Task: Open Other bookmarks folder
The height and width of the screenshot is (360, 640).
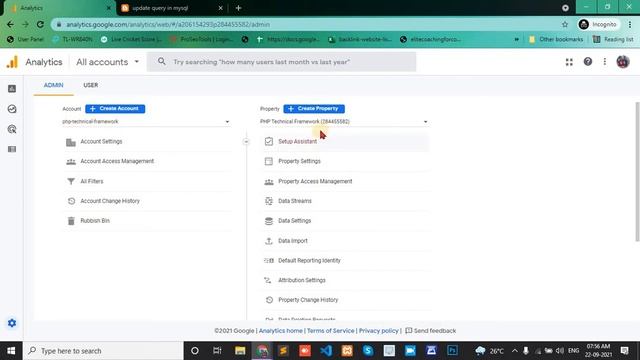Action: (556, 39)
